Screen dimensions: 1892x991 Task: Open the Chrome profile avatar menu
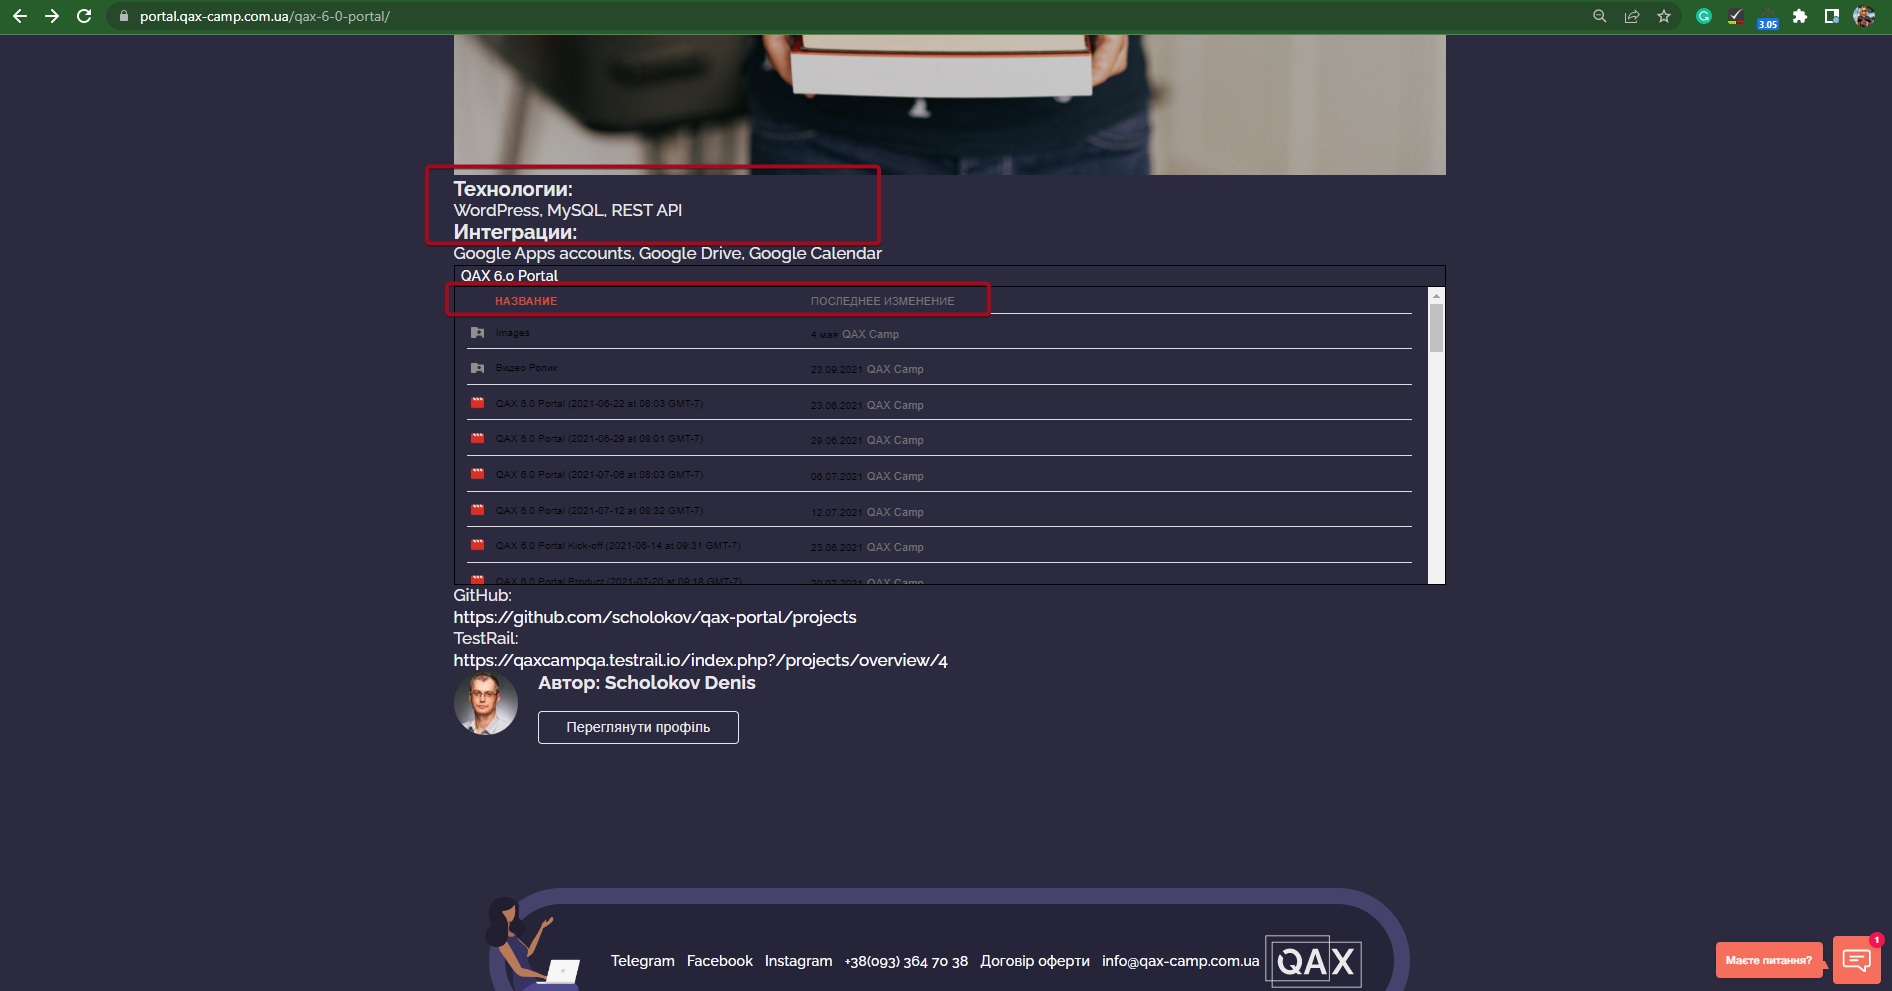click(x=1863, y=16)
